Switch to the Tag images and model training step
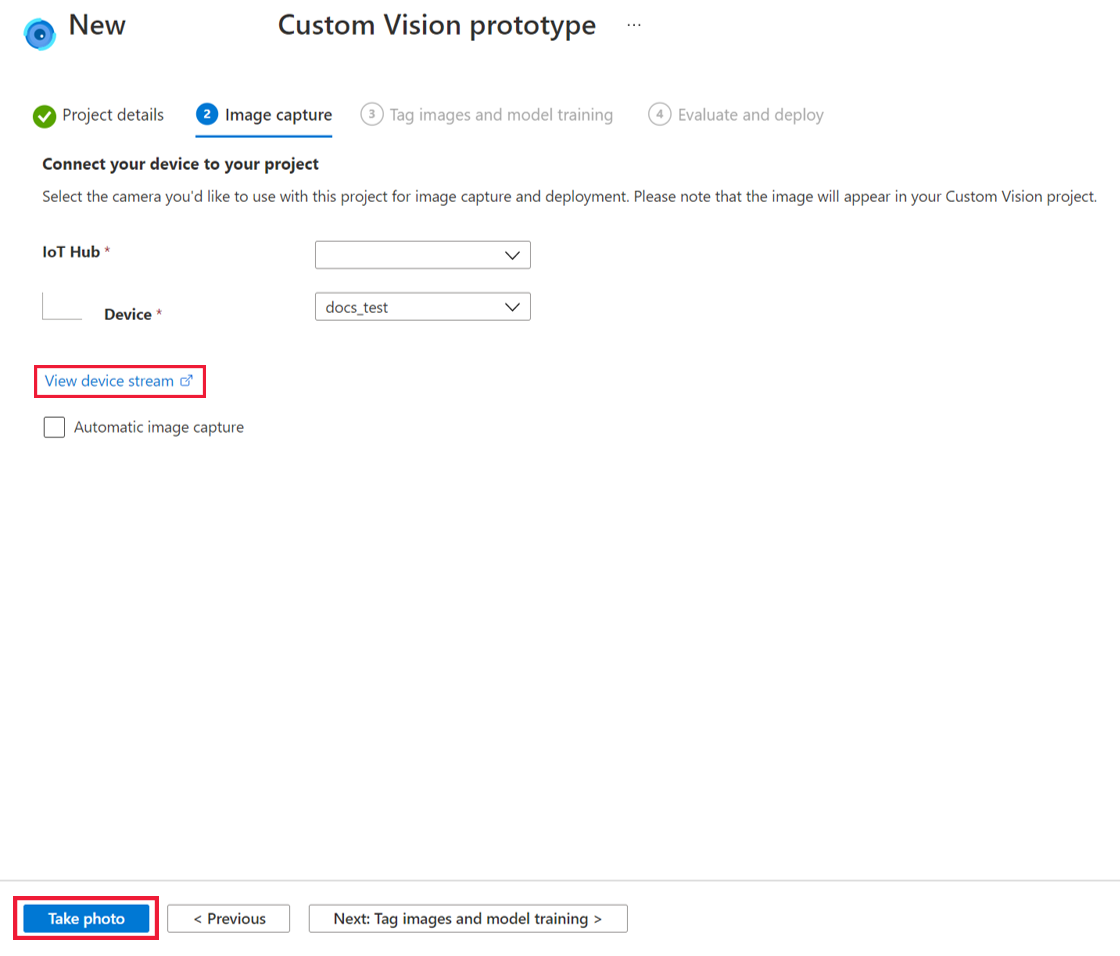 (x=501, y=115)
